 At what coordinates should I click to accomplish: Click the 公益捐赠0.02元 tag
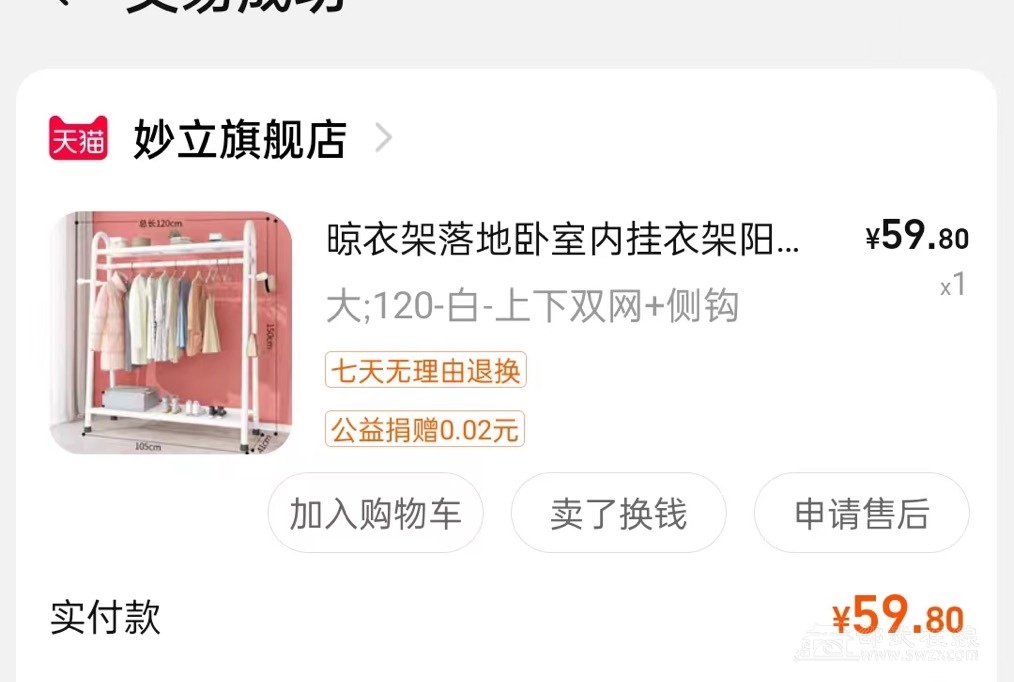click(x=425, y=429)
